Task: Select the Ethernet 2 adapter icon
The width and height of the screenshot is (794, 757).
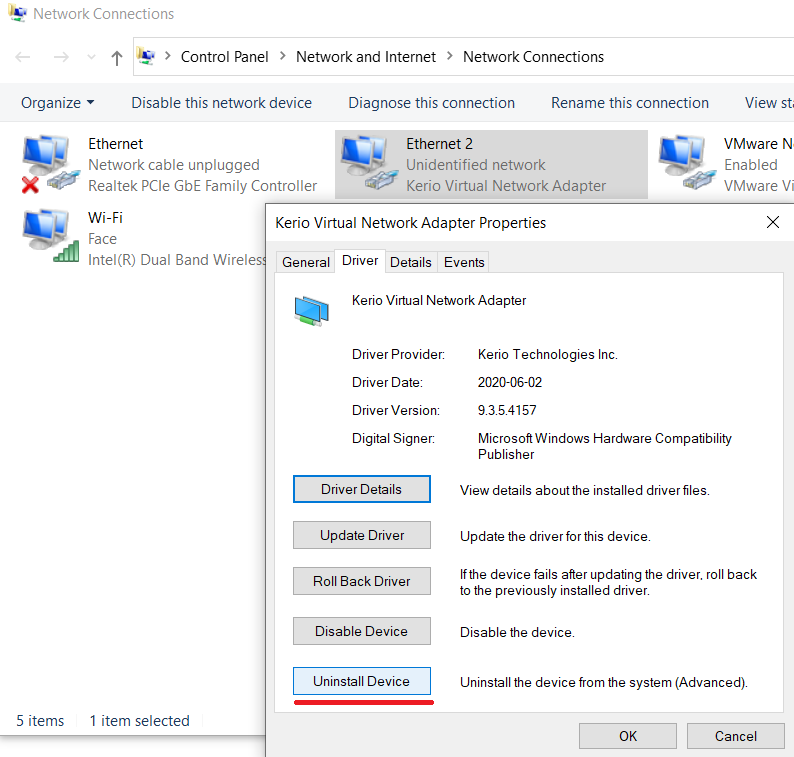Action: (369, 163)
